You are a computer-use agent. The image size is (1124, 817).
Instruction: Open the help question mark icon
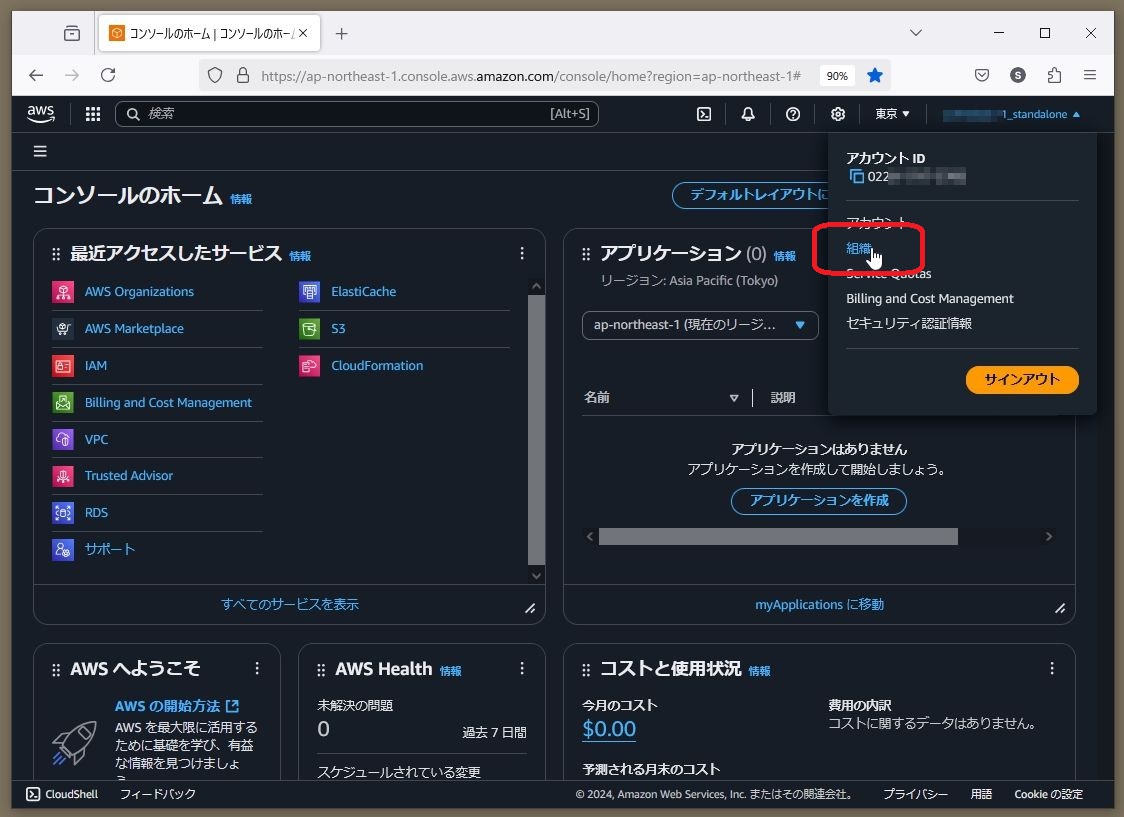click(792, 114)
